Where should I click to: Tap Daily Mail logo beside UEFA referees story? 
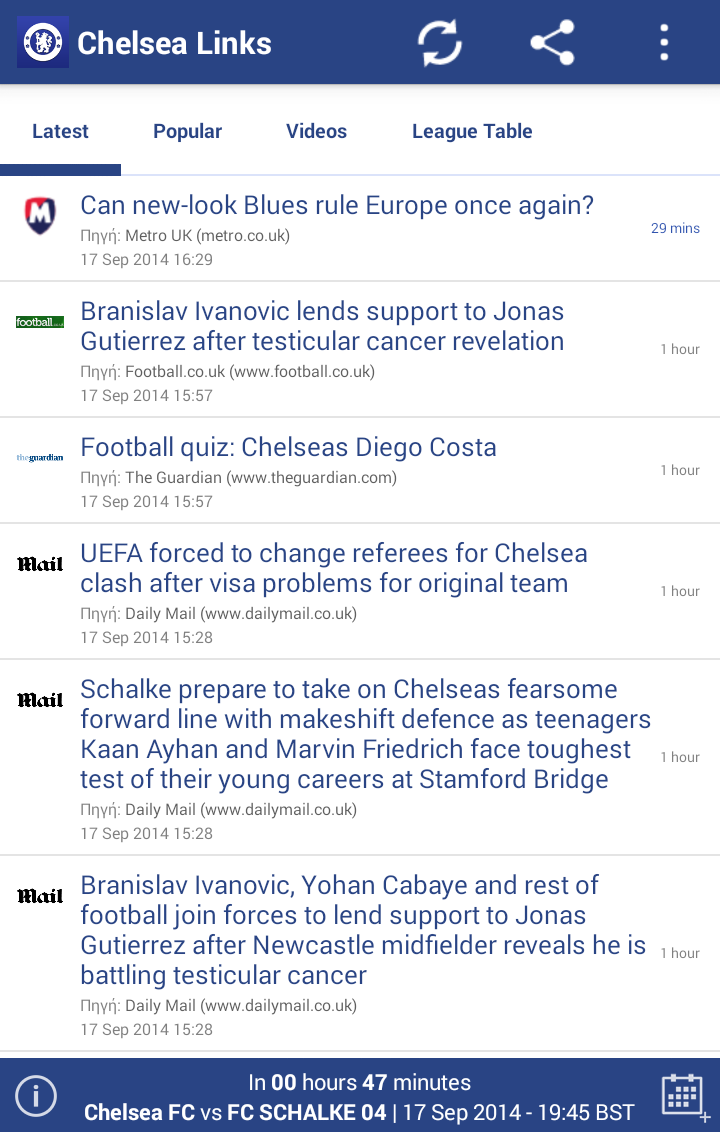[x=40, y=564]
